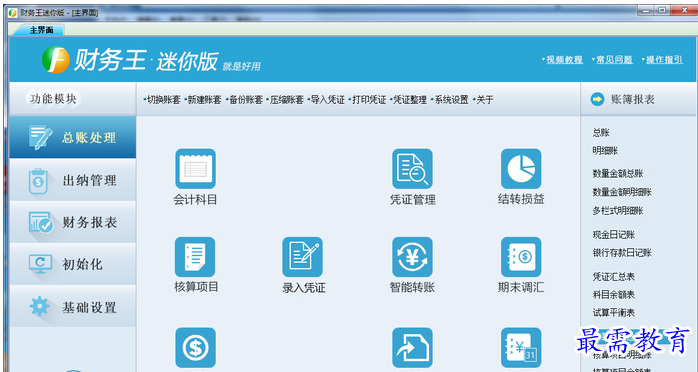
Task: Open the 会计科目 module icon
Action: [195, 169]
